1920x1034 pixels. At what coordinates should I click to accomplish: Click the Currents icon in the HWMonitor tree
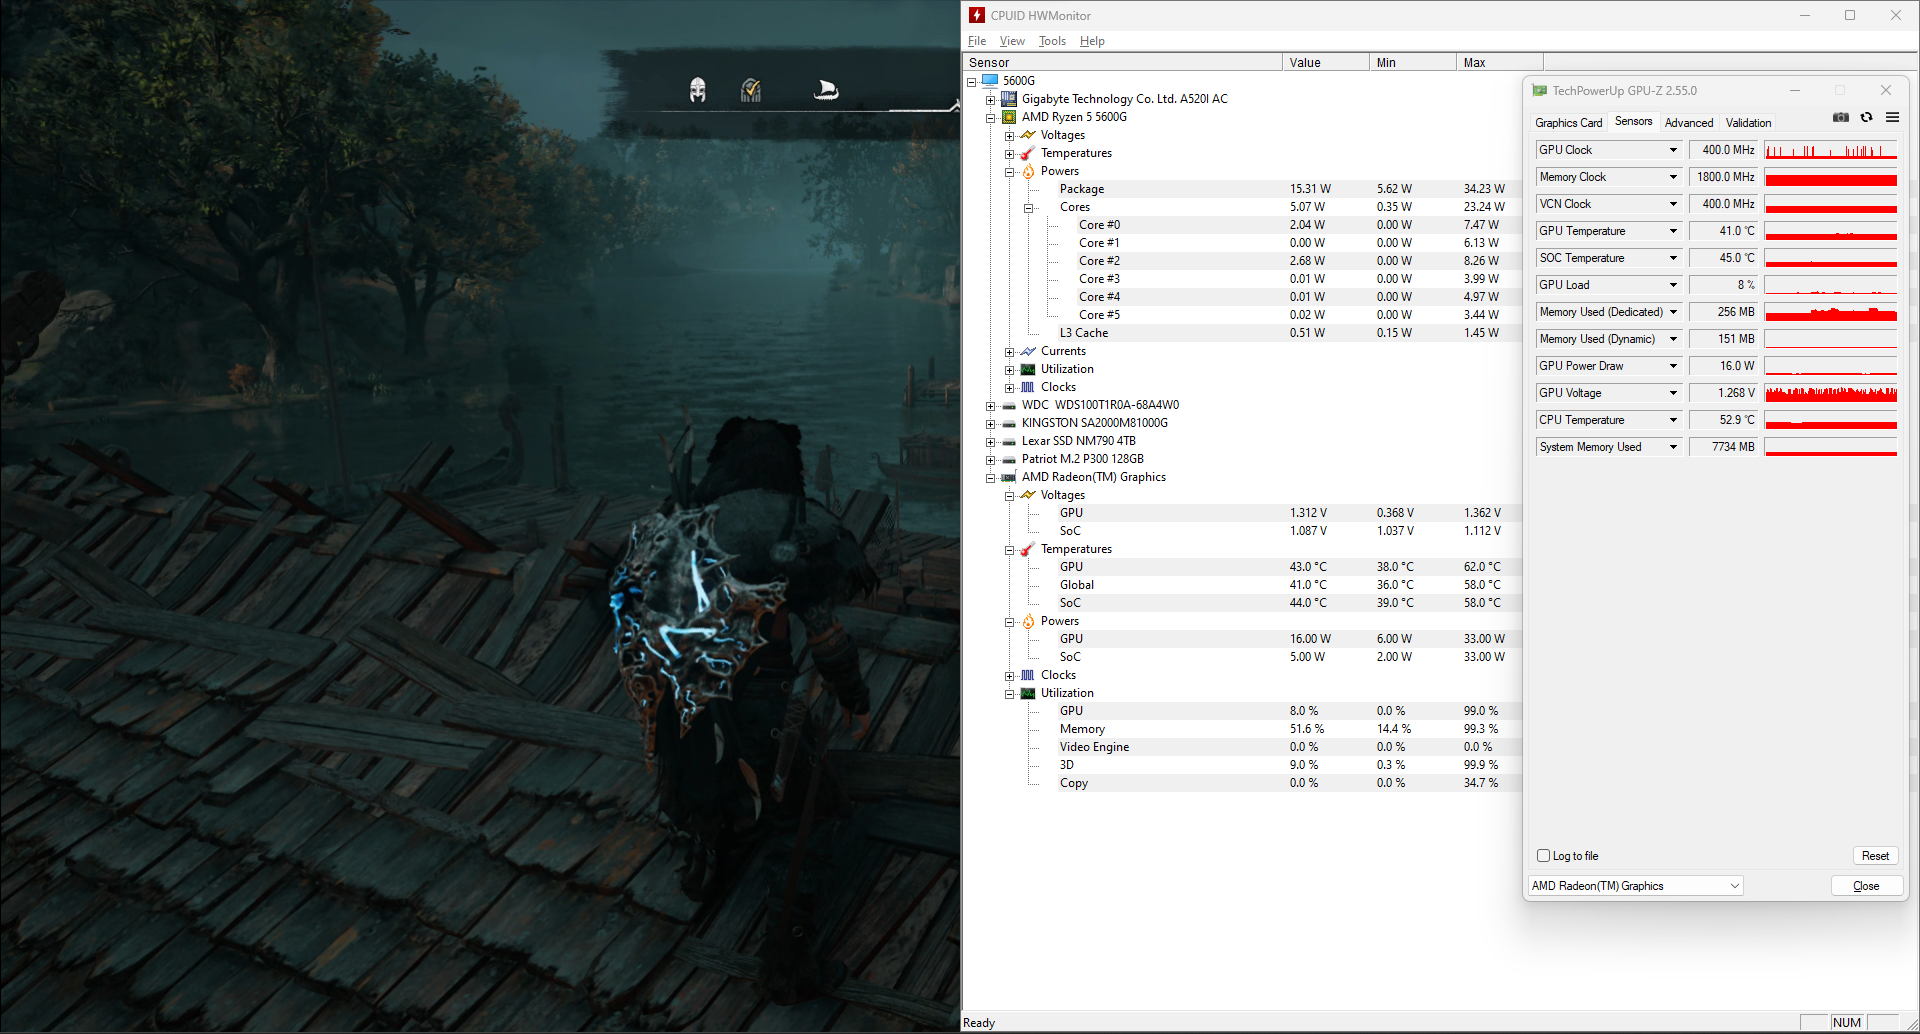point(1028,351)
